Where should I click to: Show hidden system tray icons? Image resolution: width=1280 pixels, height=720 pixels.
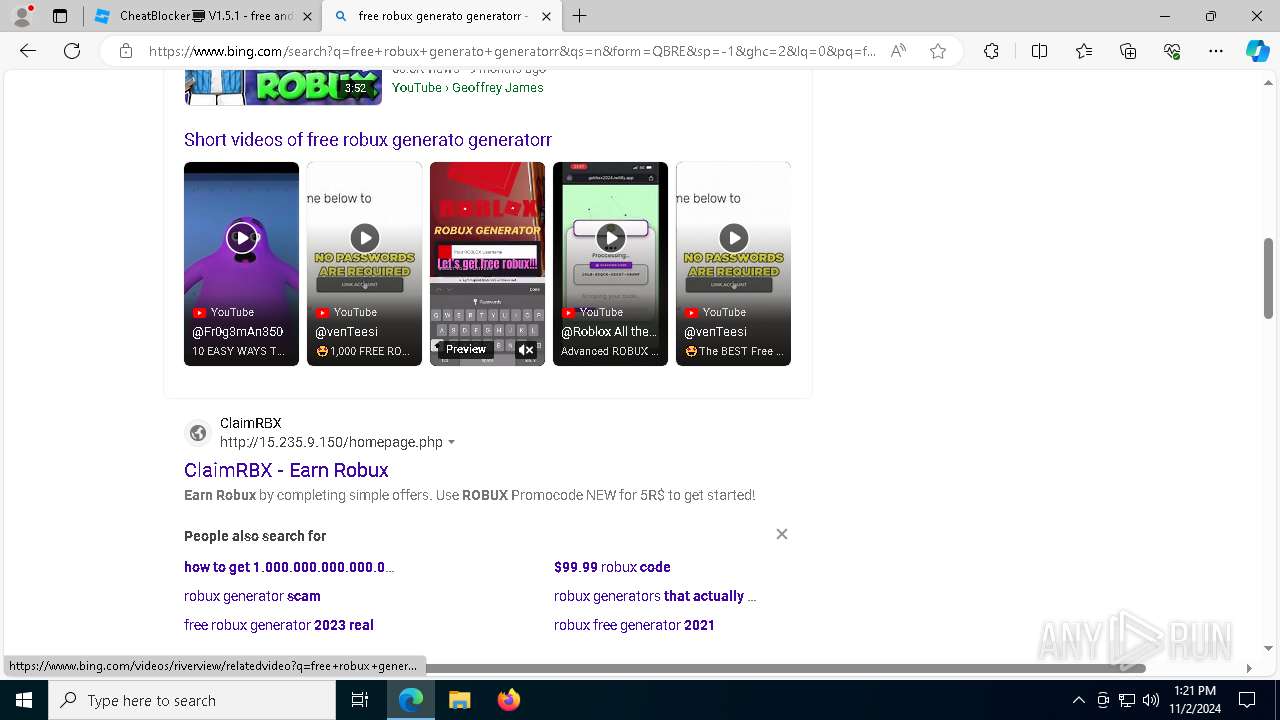[x=1078, y=700]
